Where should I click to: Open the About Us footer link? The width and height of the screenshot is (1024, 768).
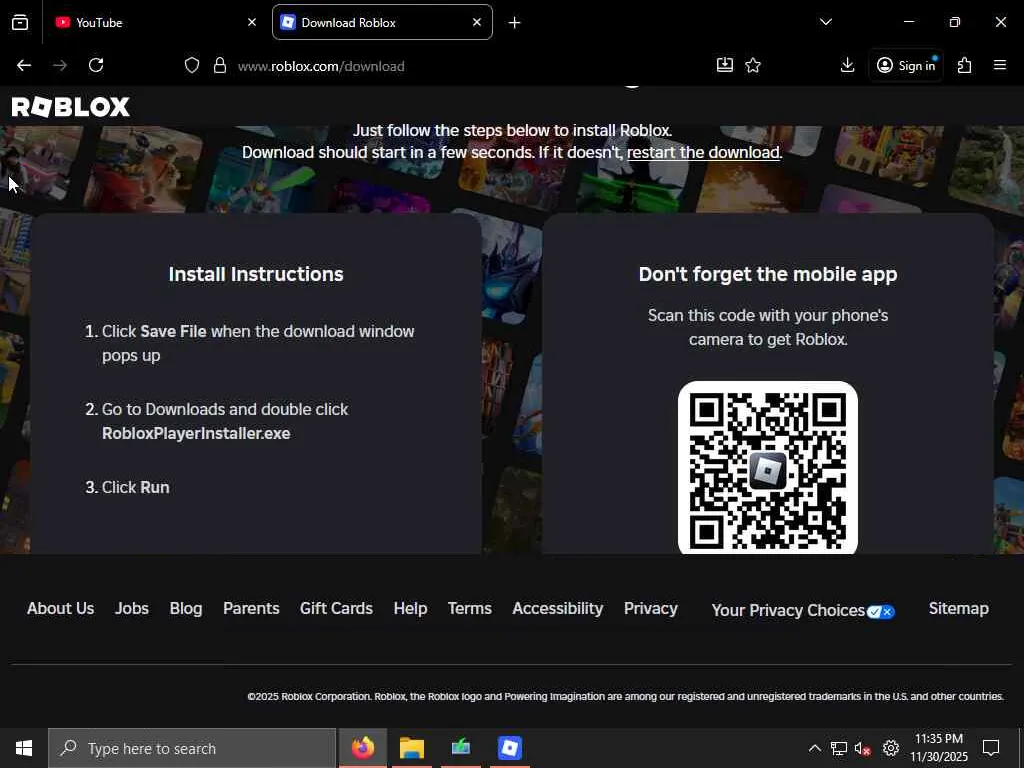(x=61, y=609)
